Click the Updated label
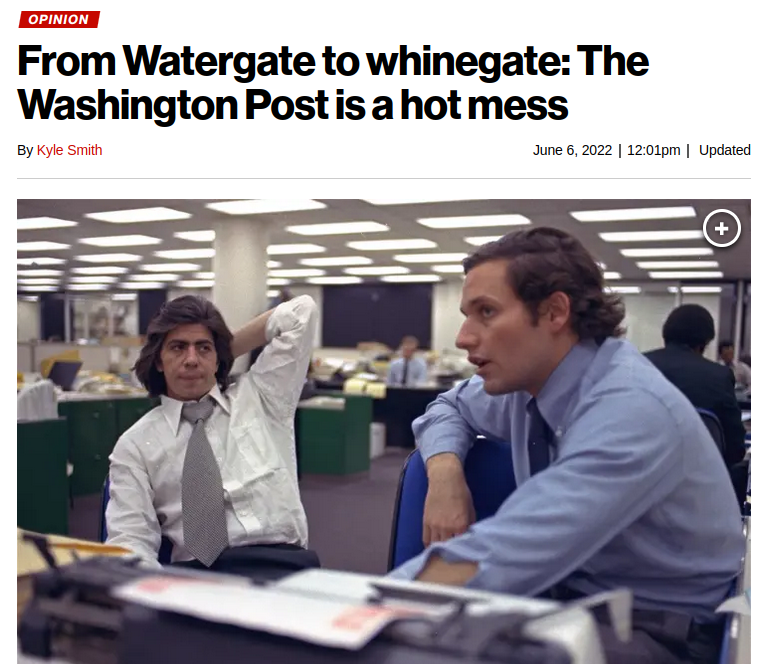765x664 pixels. tap(725, 150)
